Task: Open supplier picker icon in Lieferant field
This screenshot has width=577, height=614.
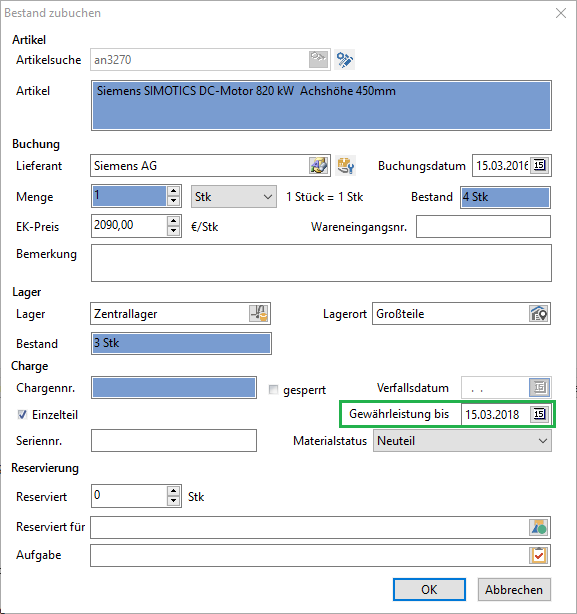Action: click(319, 166)
